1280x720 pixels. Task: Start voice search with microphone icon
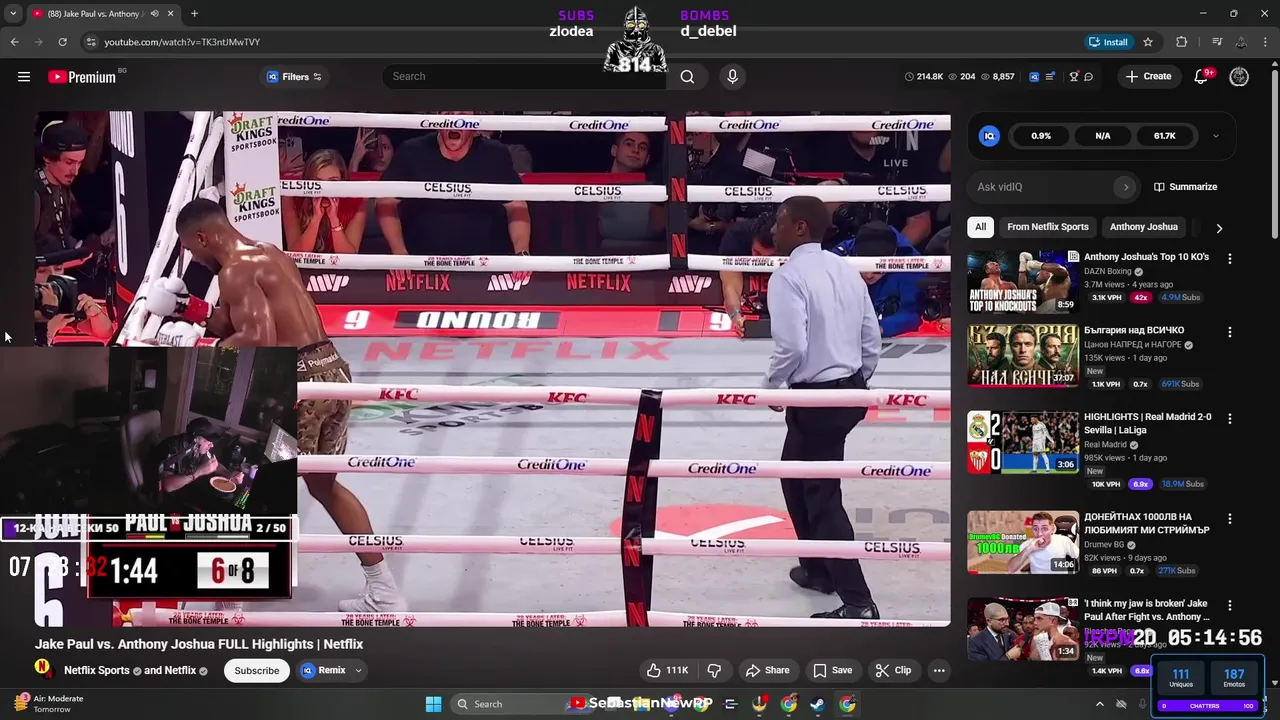point(733,76)
